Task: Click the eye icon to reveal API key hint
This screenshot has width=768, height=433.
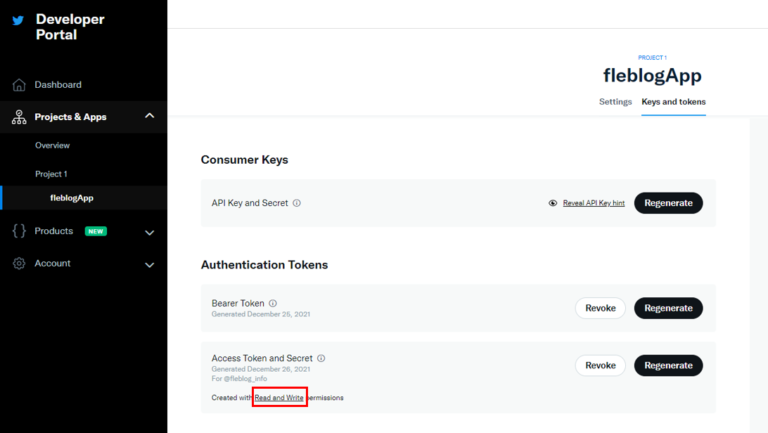Action: [553, 203]
